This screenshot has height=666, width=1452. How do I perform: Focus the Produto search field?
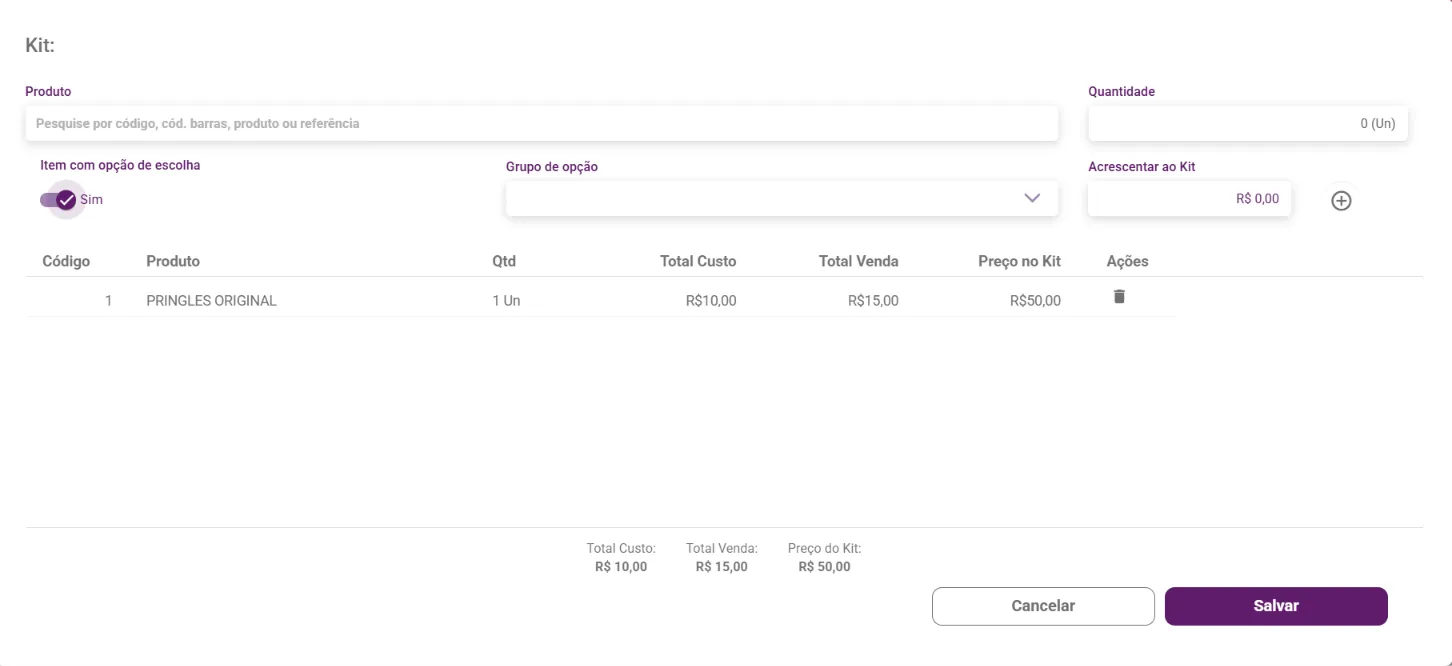541,124
